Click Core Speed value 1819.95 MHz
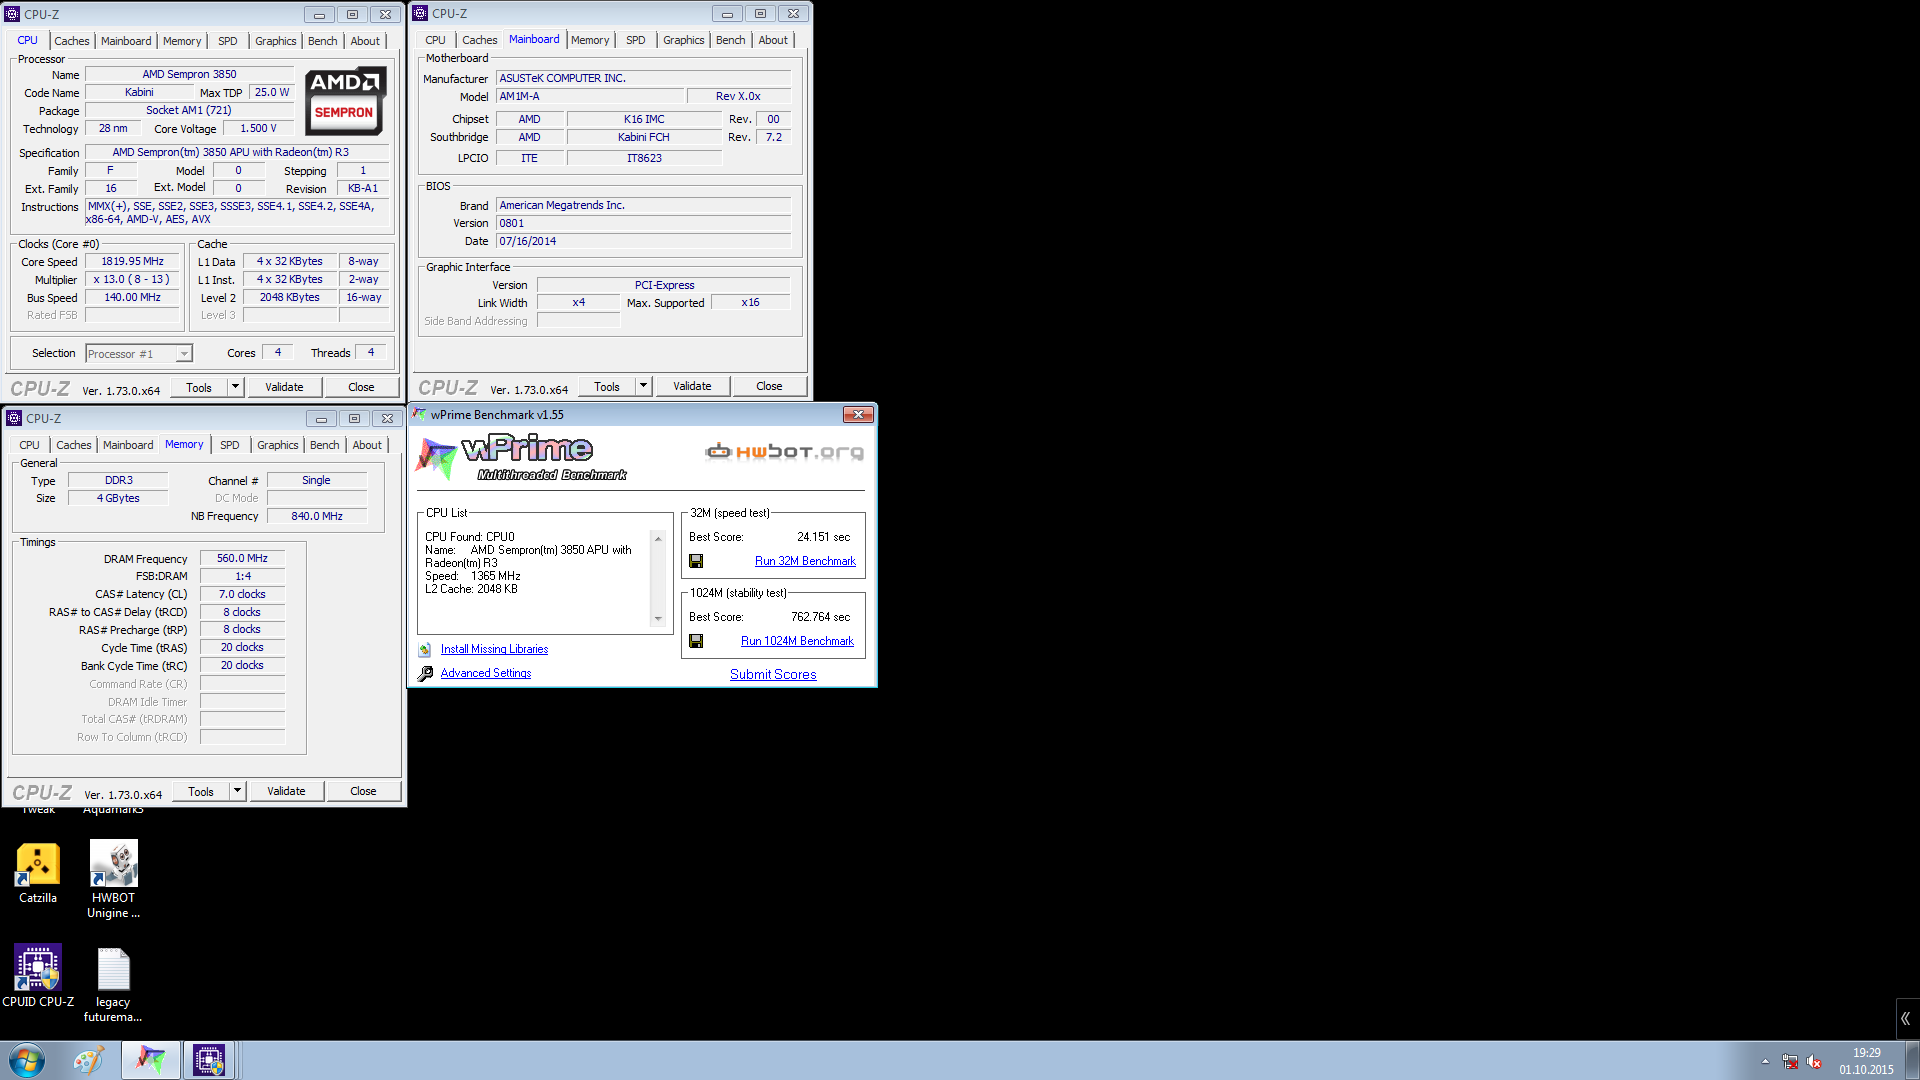Viewport: 1920px width, 1080px height. (132, 261)
